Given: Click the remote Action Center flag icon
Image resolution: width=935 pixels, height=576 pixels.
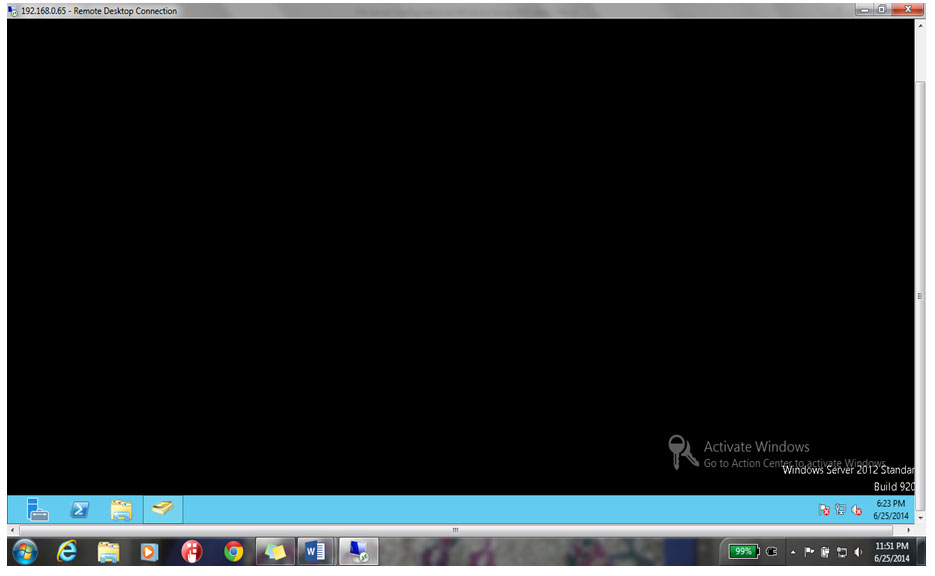Looking at the screenshot, I should [x=824, y=510].
